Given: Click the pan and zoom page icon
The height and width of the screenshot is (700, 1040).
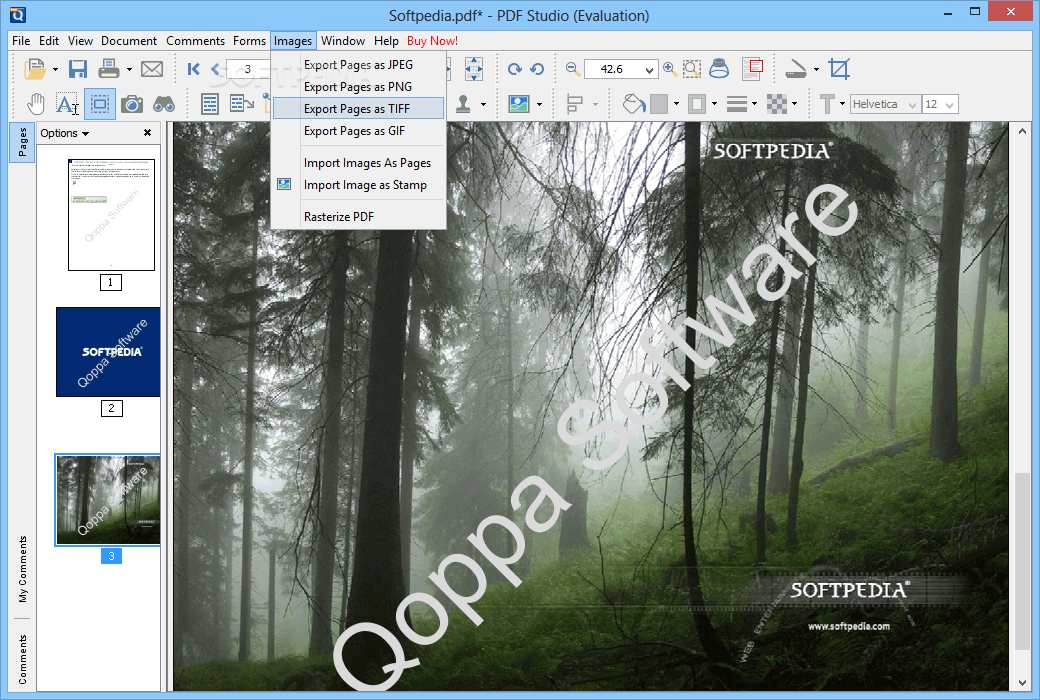Looking at the screenshot, I should point(752,69).
